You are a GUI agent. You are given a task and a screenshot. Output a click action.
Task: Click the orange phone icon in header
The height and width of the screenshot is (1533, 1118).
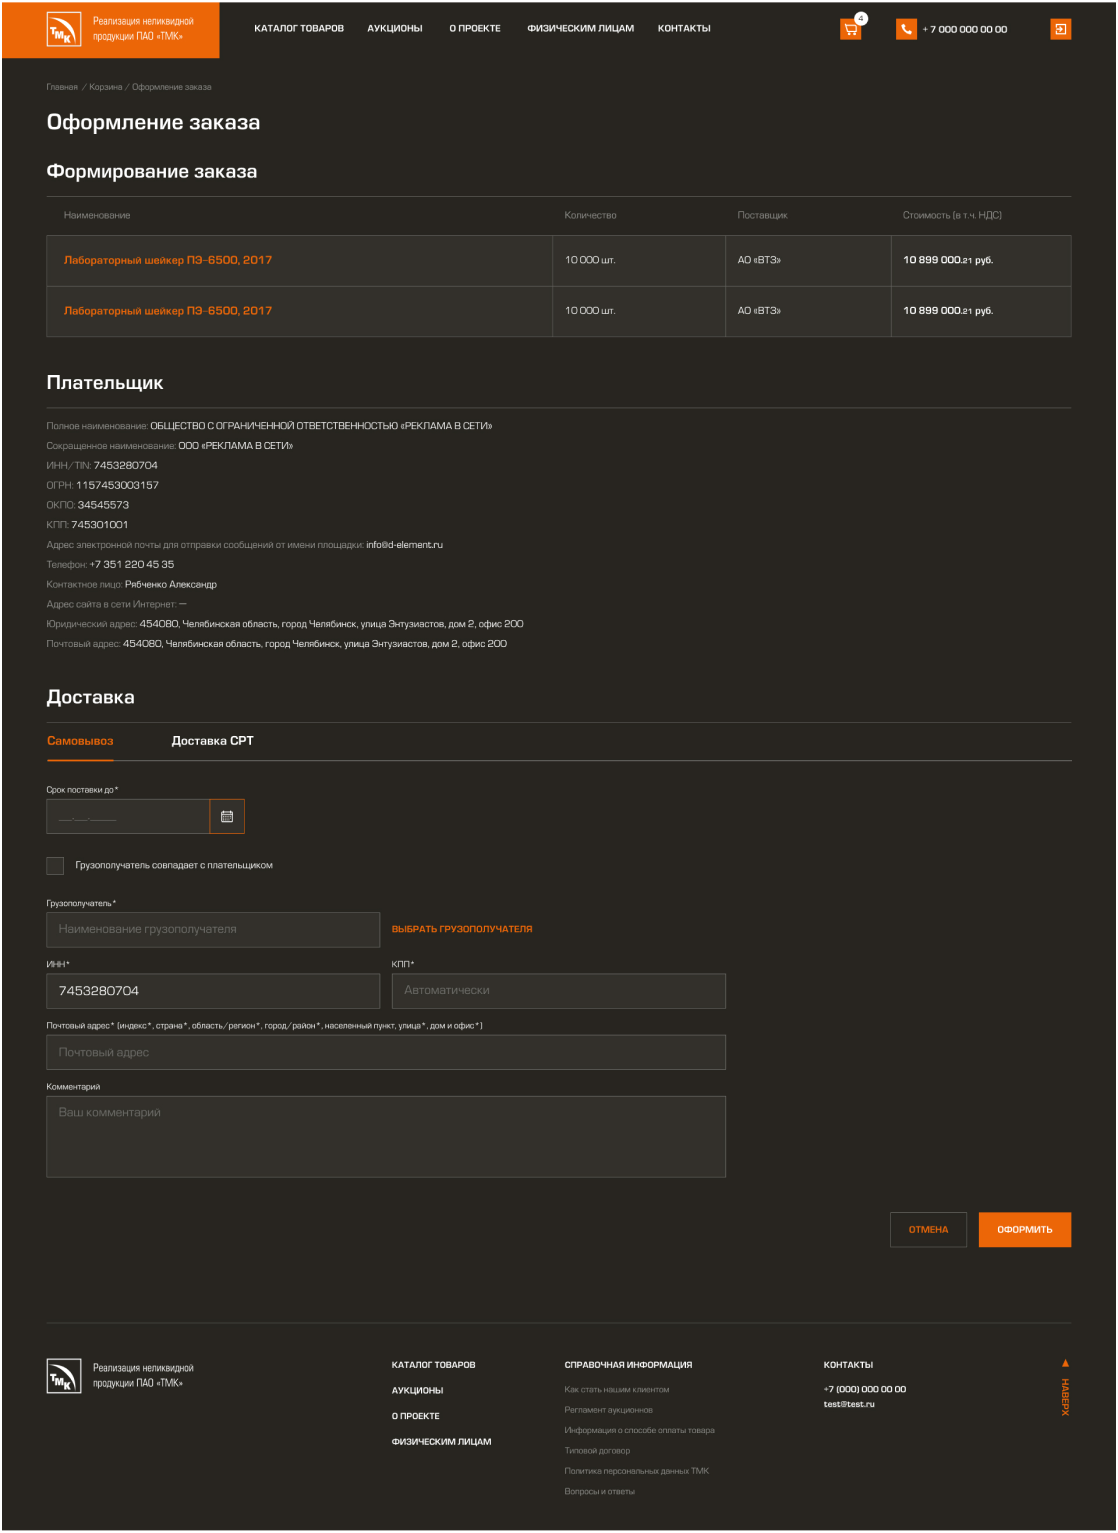click(x=906, y=29)
